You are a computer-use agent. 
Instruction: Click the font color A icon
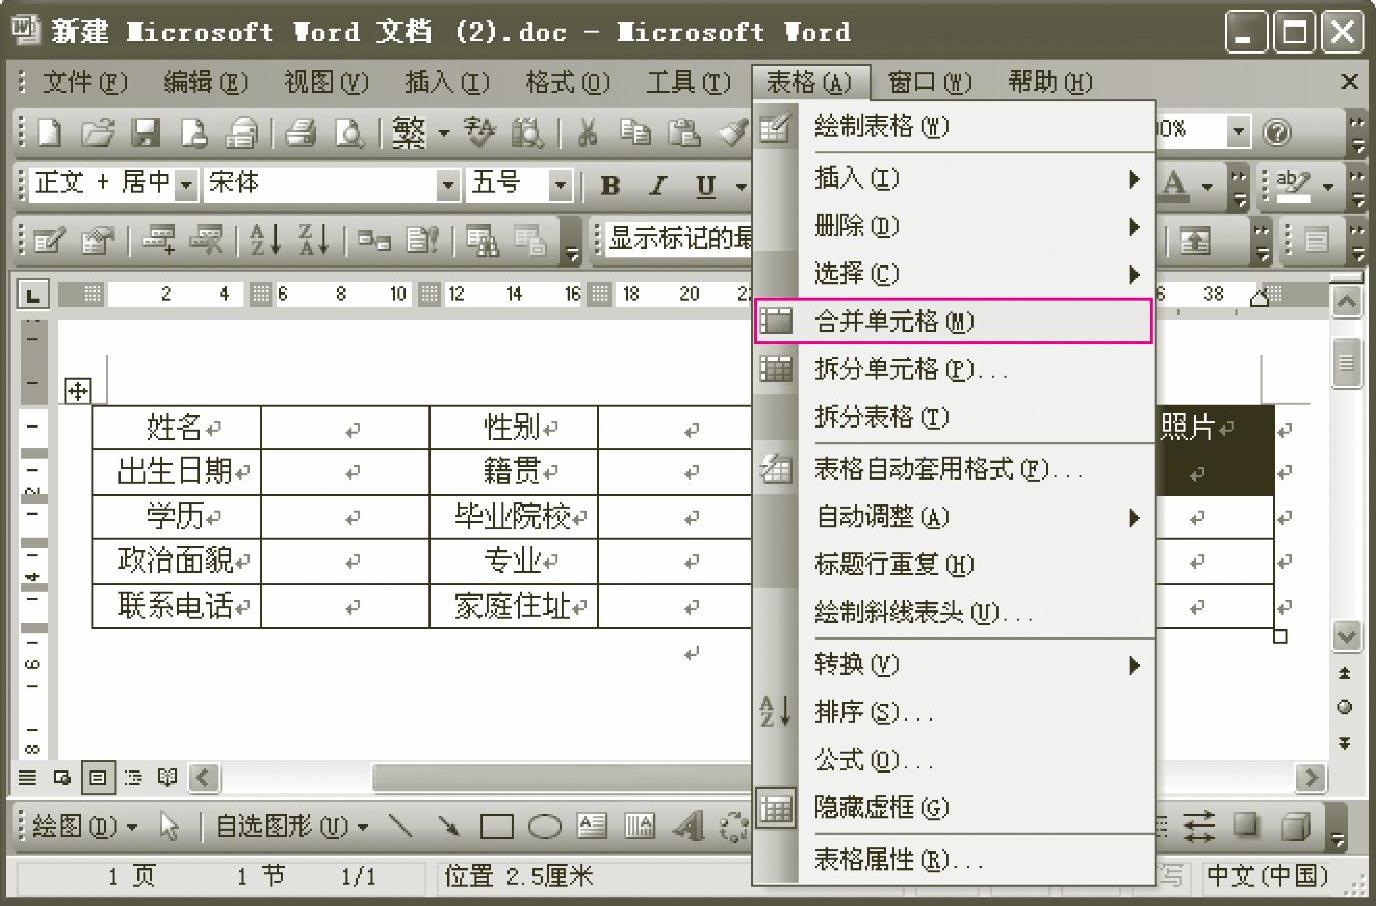tap(1175, 184)
